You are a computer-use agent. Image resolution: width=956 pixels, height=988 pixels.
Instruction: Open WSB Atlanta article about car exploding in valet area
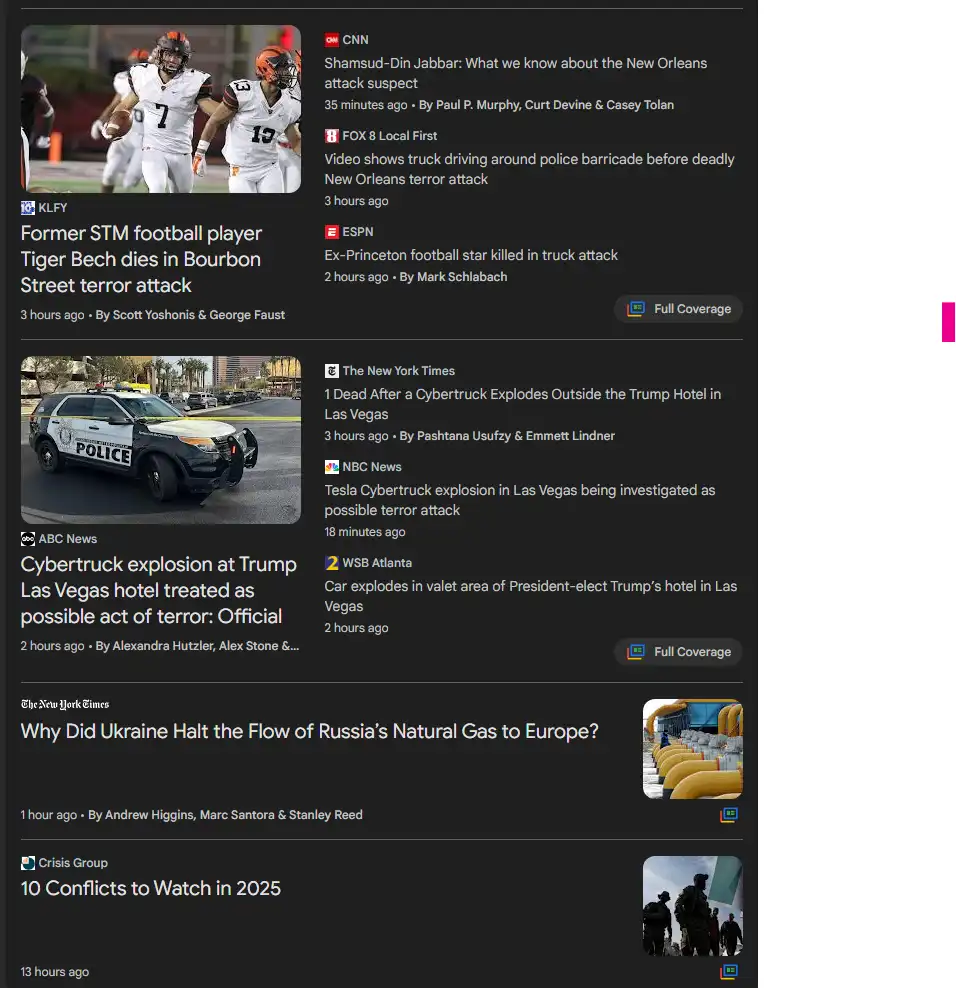(x=531, y=596)
